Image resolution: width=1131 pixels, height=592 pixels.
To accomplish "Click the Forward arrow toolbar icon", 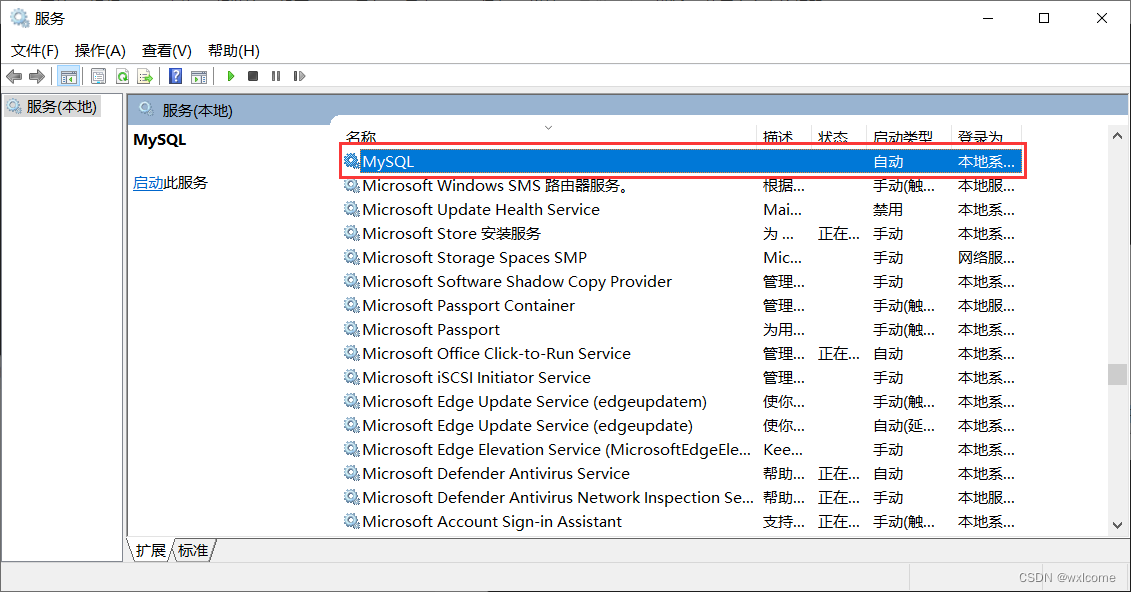I will coord(37,76).
